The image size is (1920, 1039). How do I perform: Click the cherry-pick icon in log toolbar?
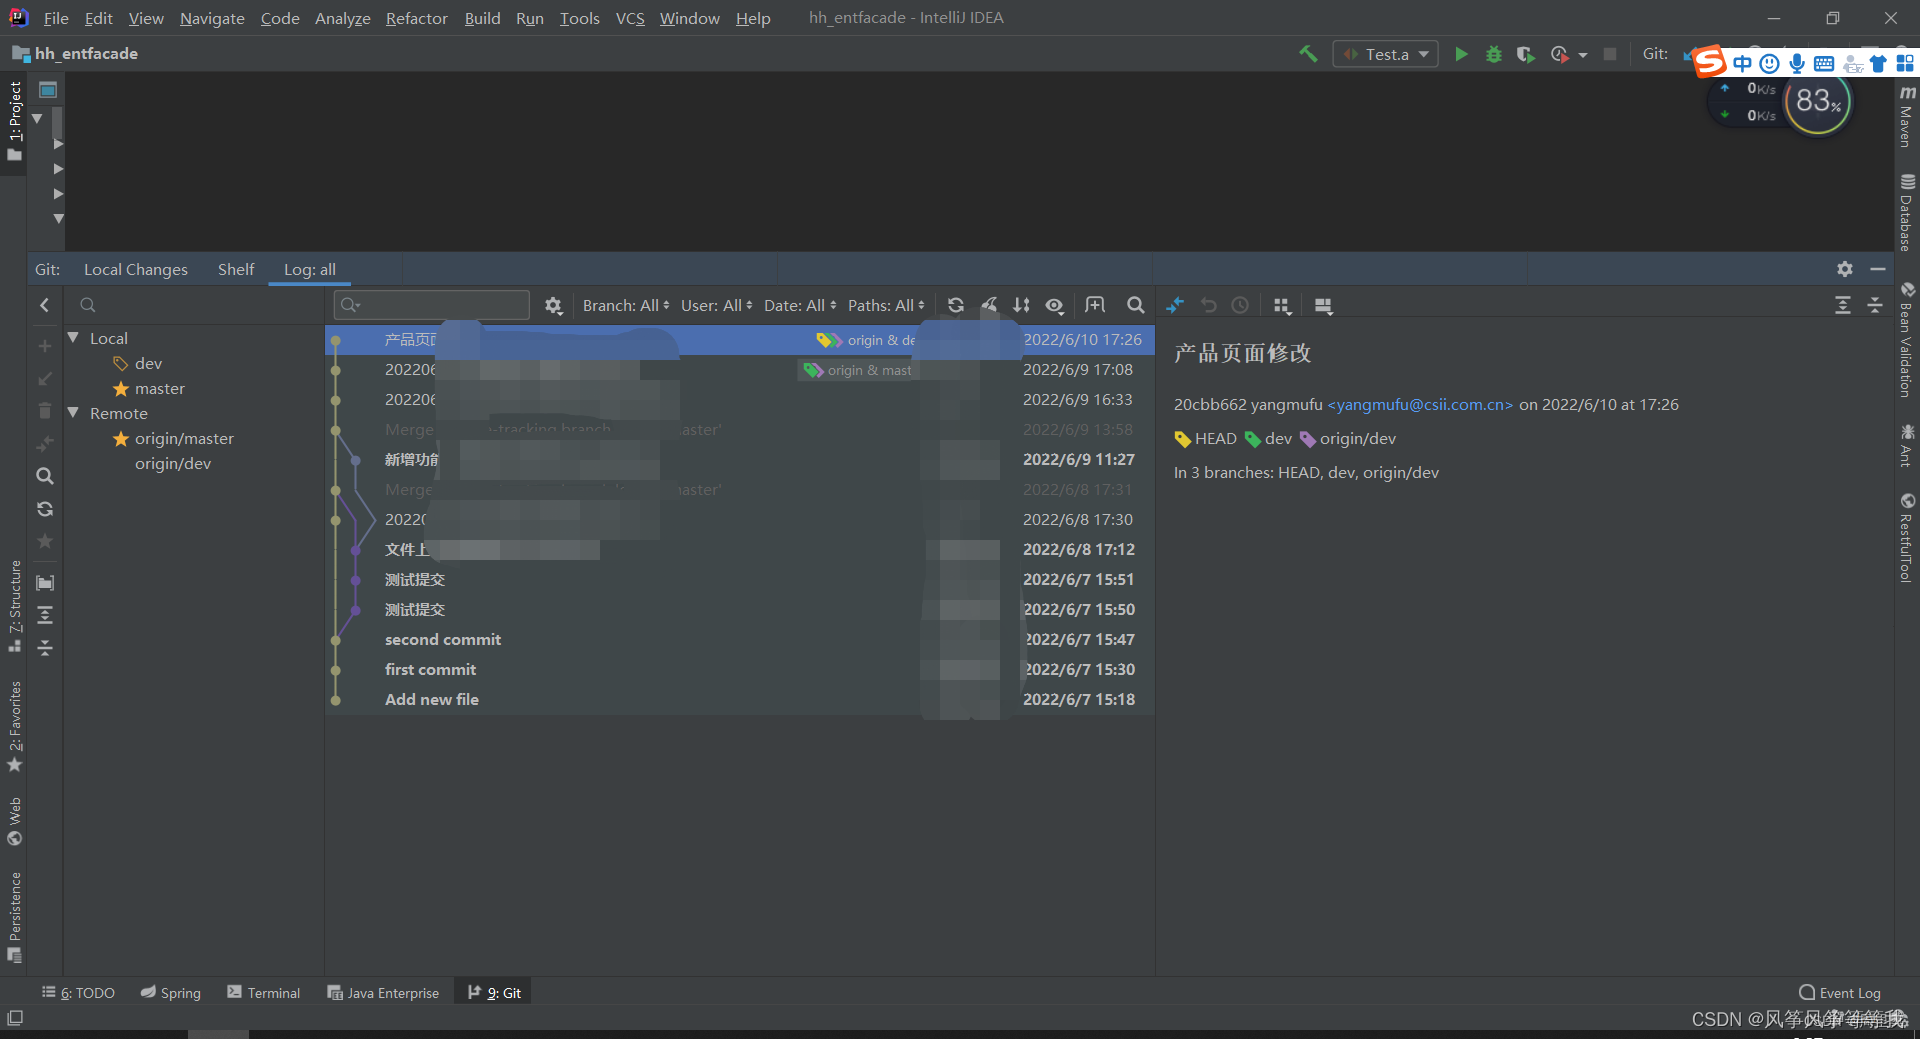coord(989,305)
